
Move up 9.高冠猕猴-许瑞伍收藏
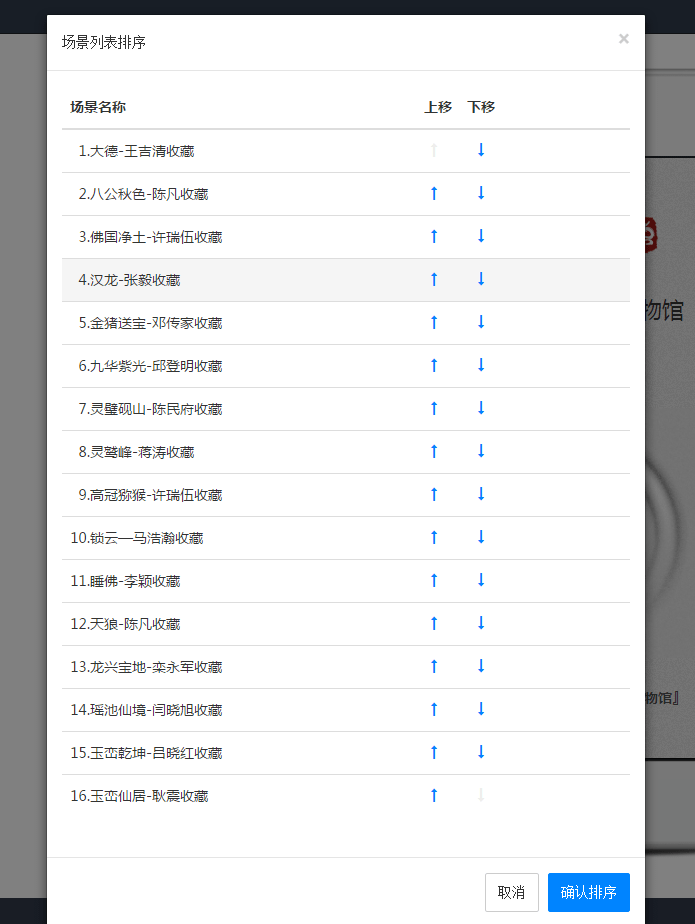[x=434, y=494]
